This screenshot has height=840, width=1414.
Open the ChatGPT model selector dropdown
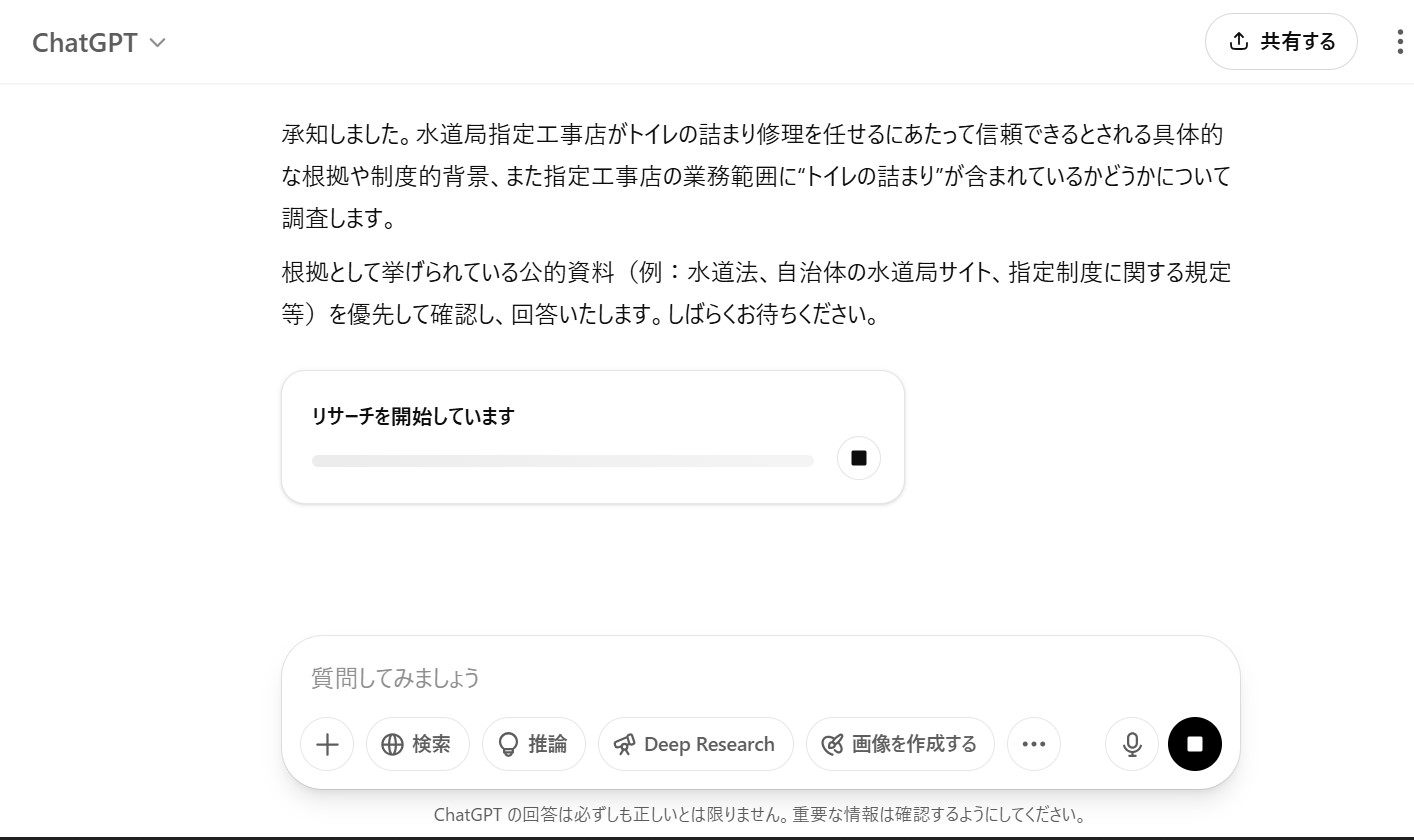click(99, 42)
